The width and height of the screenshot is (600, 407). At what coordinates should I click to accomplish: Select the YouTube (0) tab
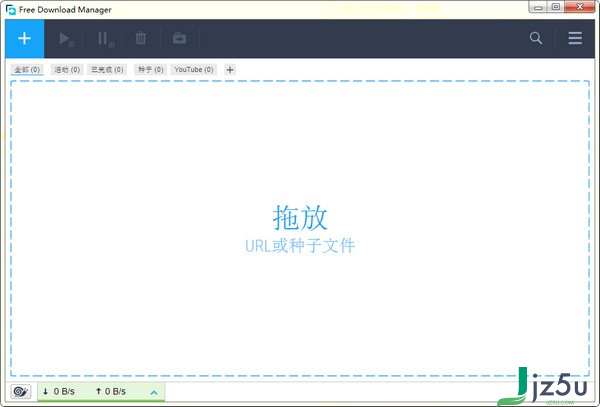[194, 70]
